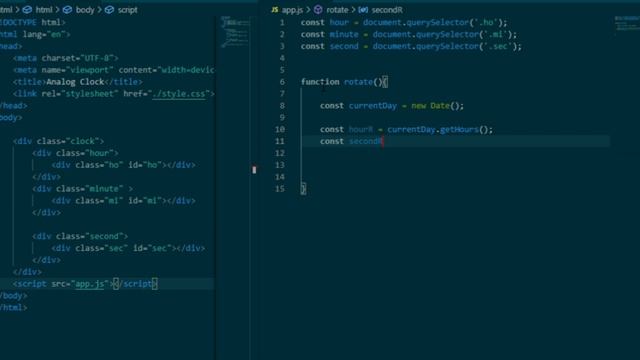The image size is (640, 360).
Task: Click the div class="second" line
Action: point(80,236)
